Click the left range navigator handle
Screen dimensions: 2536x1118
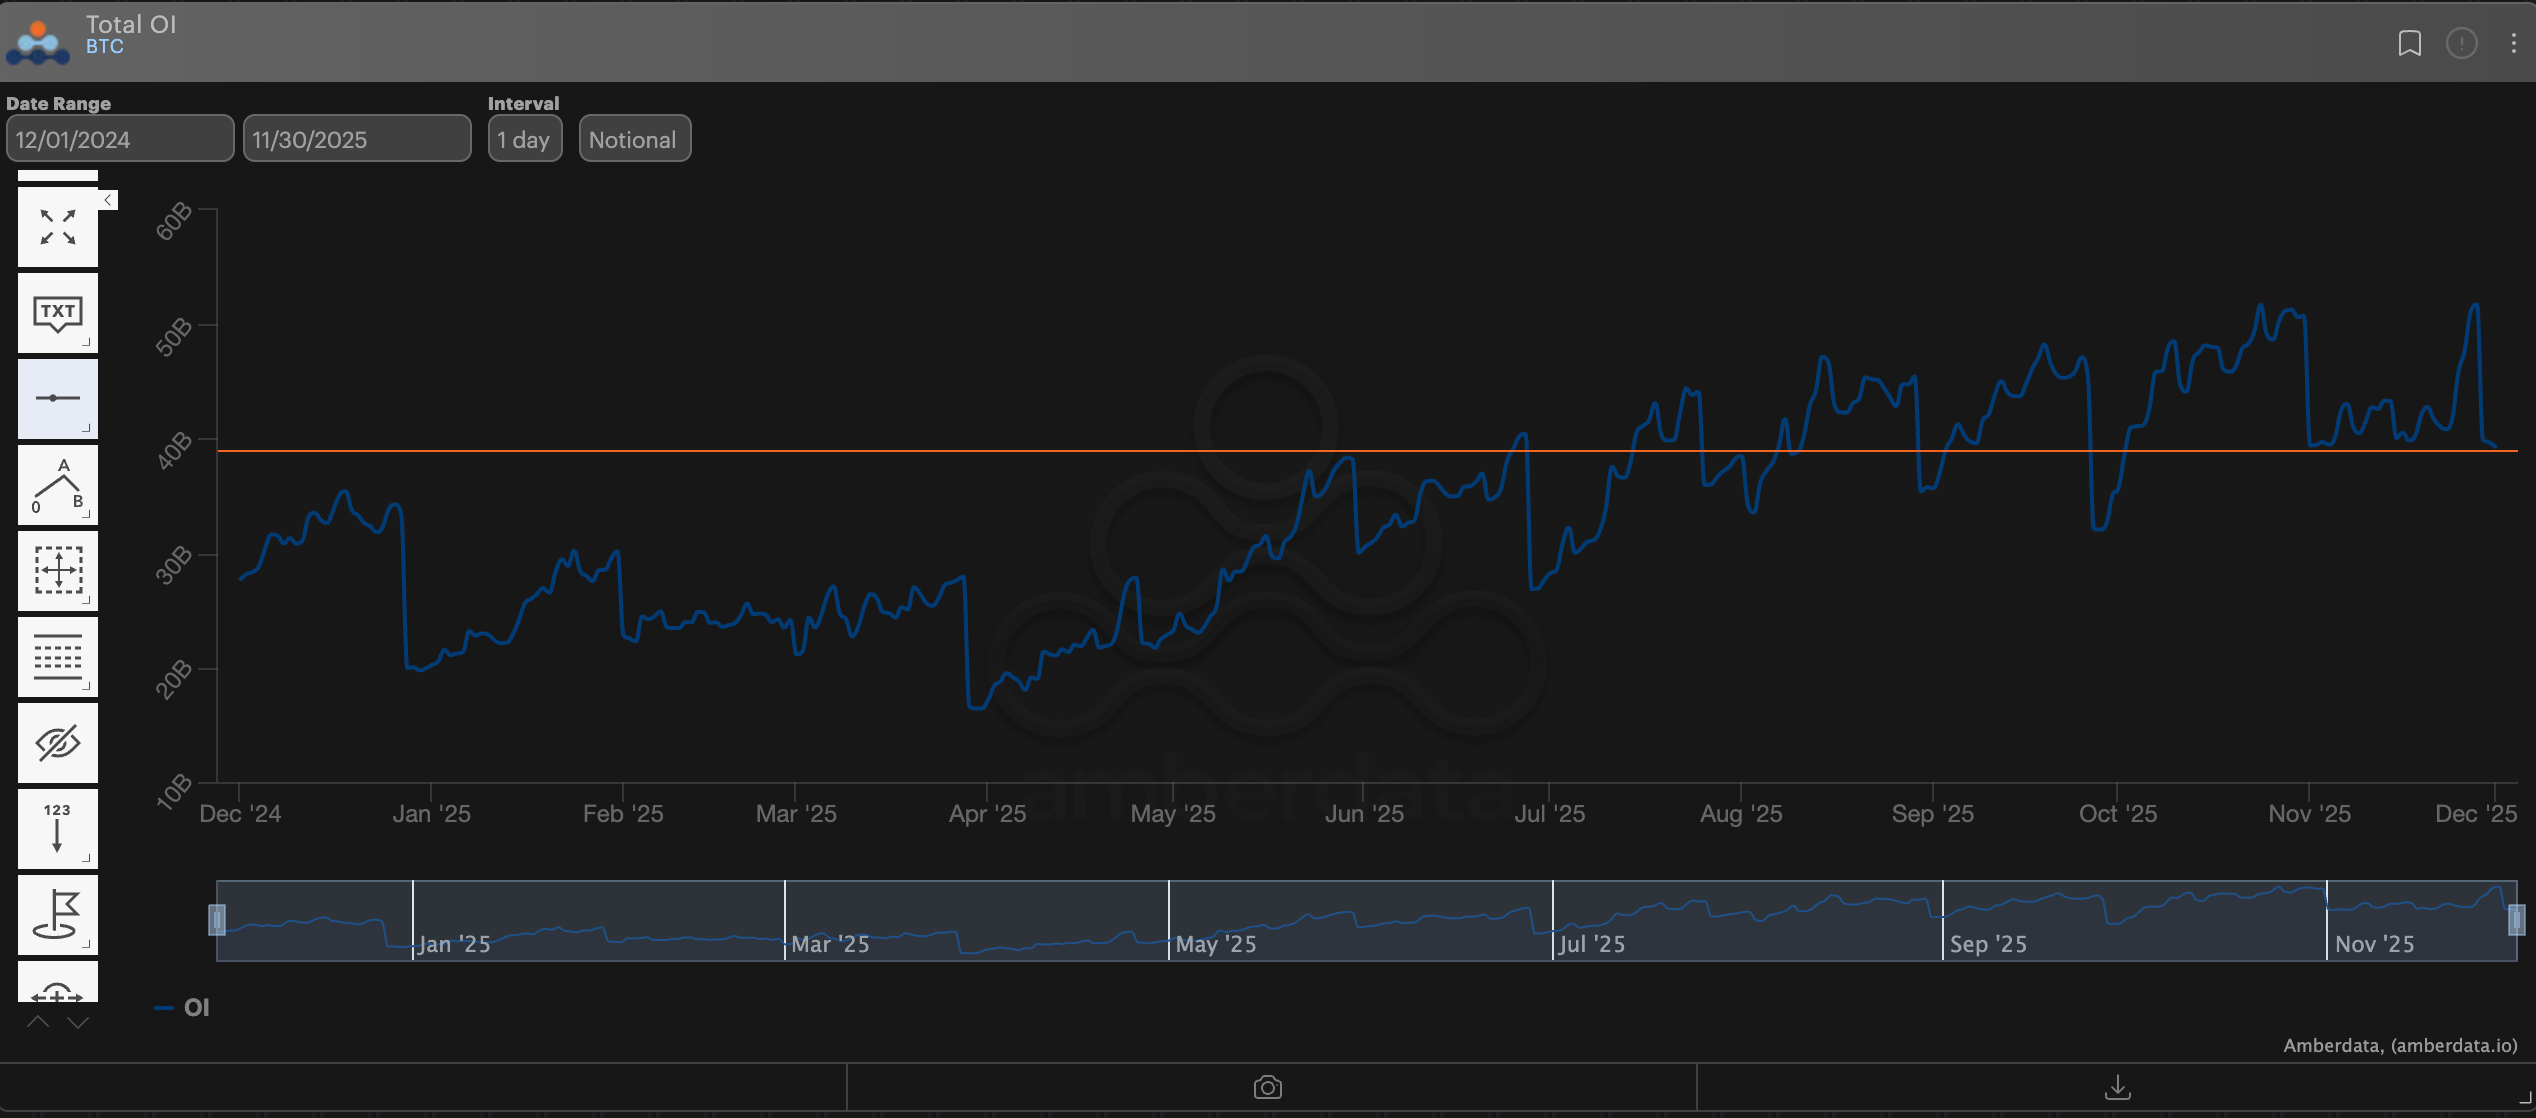click(x=217, y=919)
